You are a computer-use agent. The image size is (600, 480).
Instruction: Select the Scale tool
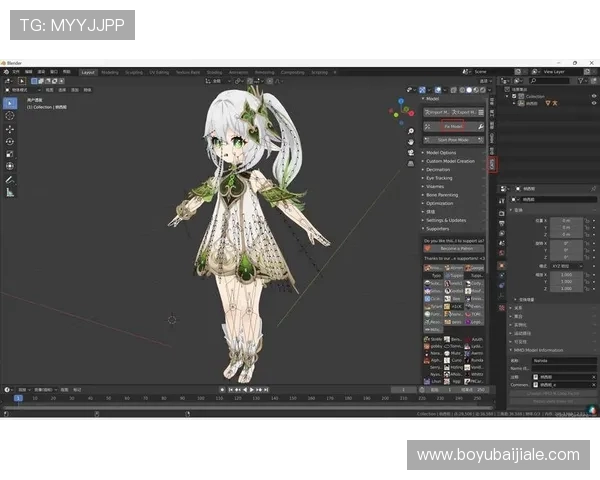10,153
